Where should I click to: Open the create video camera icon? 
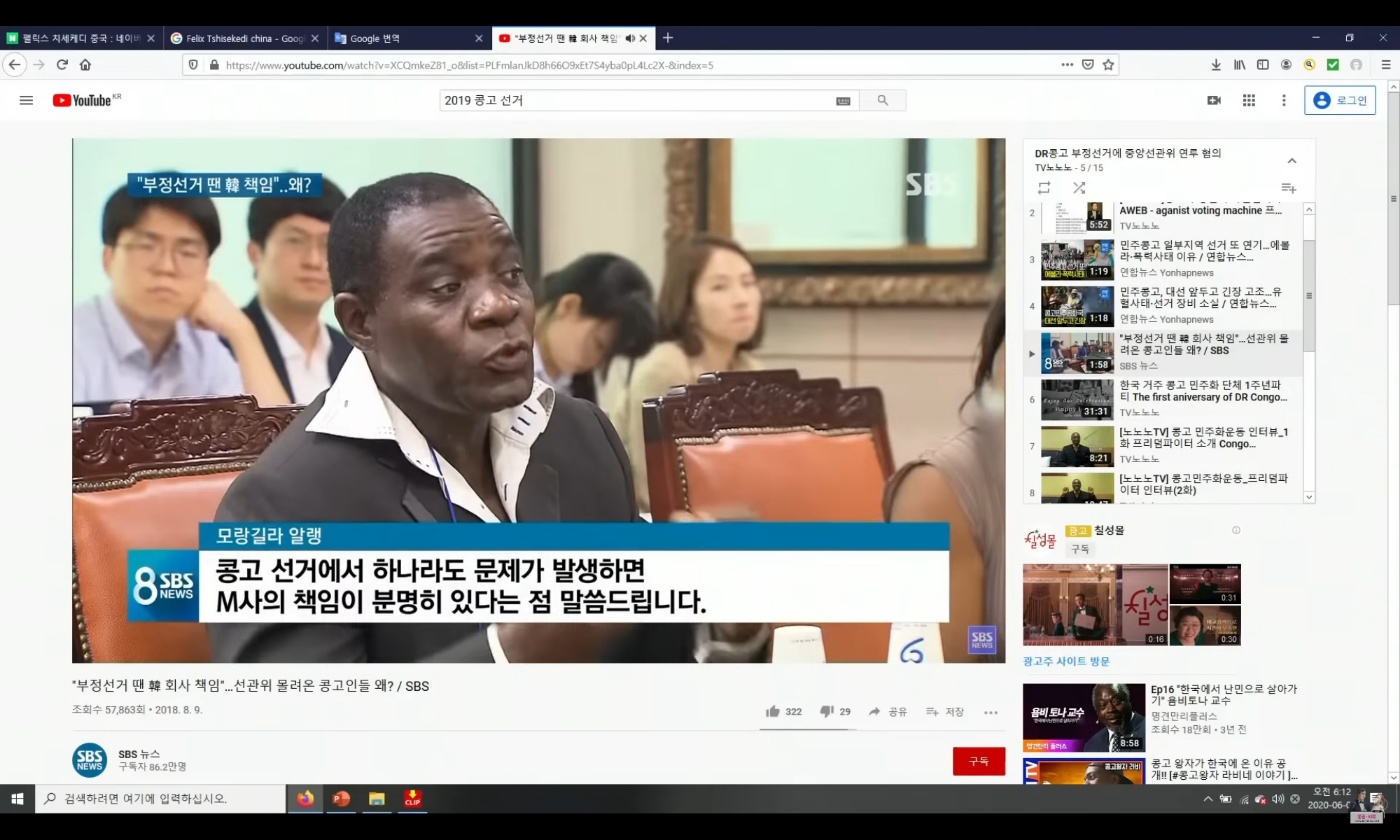click(1214, 100)
